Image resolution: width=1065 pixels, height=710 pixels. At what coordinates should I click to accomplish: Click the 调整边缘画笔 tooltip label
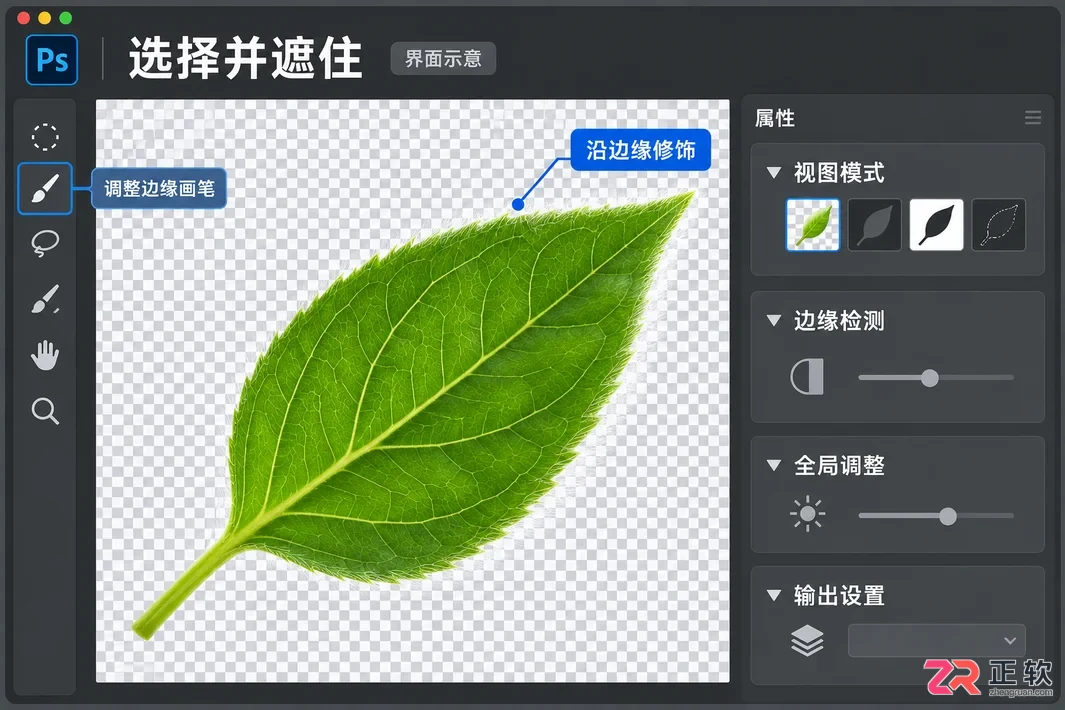159,188
